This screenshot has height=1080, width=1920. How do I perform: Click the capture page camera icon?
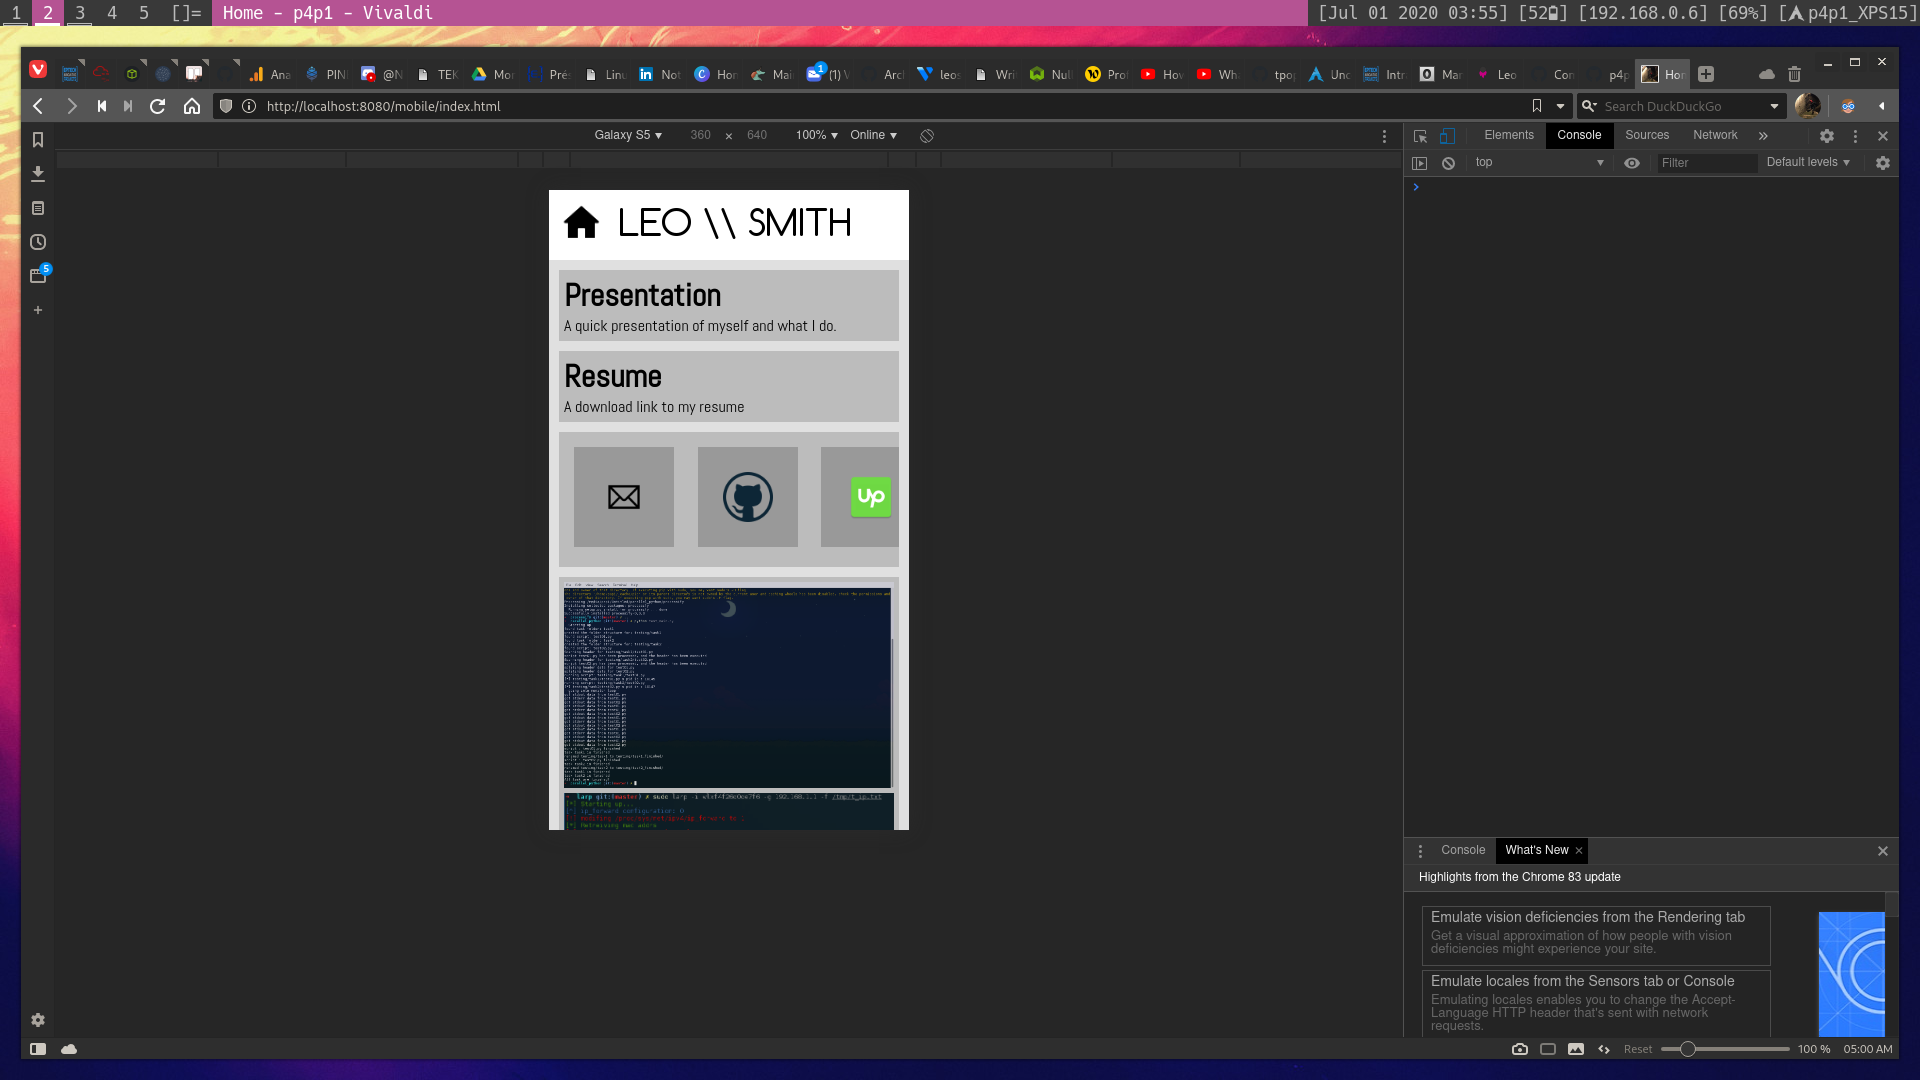(x=1520, y=1049)
